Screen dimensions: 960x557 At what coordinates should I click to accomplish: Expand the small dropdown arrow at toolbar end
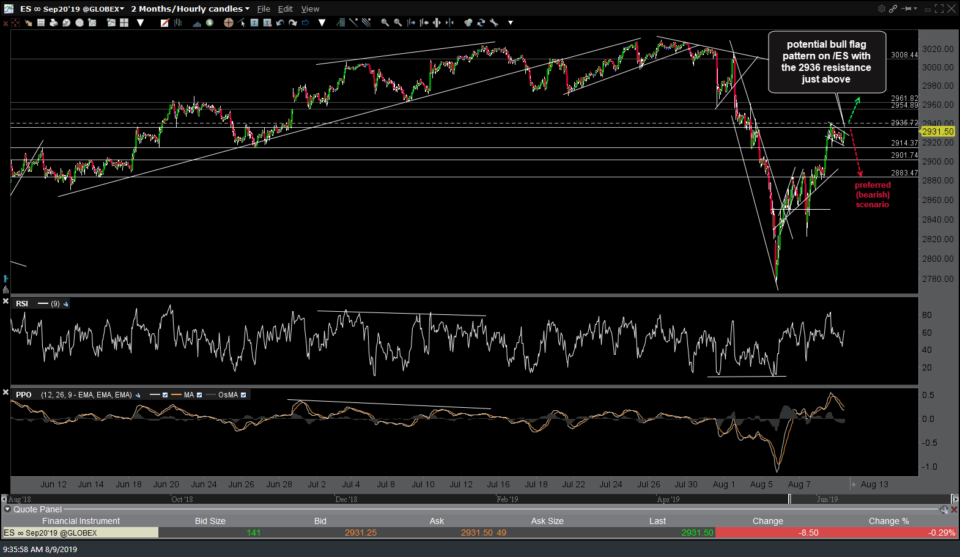point(511,23)
